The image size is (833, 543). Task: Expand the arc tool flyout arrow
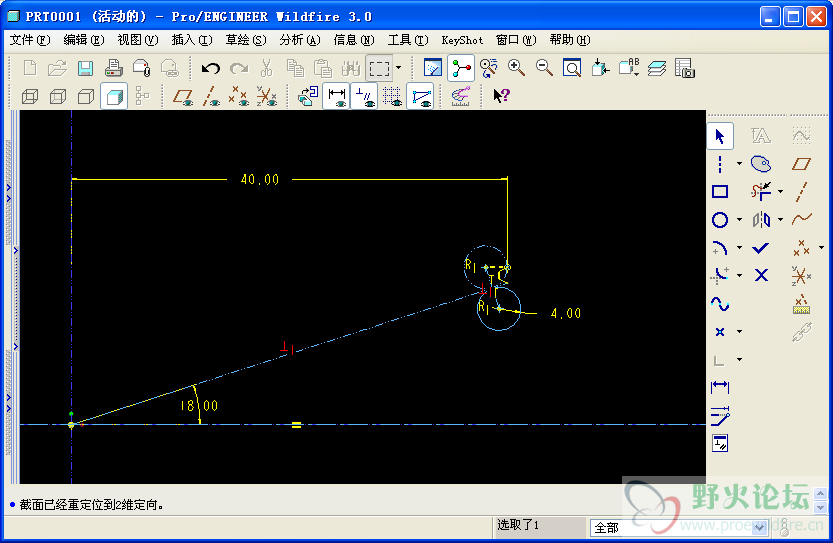point(739,248)
